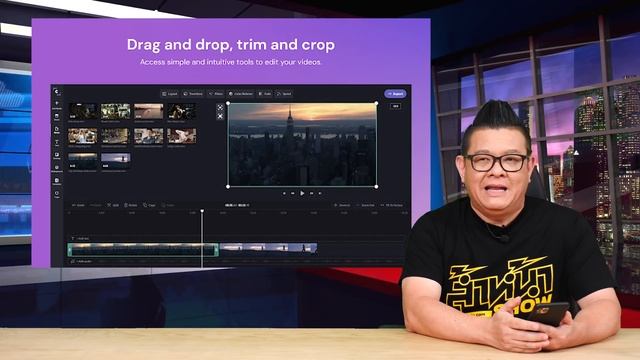Split the clip with the scissors tool
Screen dimensions: 640x360
(x=113, y=205)
